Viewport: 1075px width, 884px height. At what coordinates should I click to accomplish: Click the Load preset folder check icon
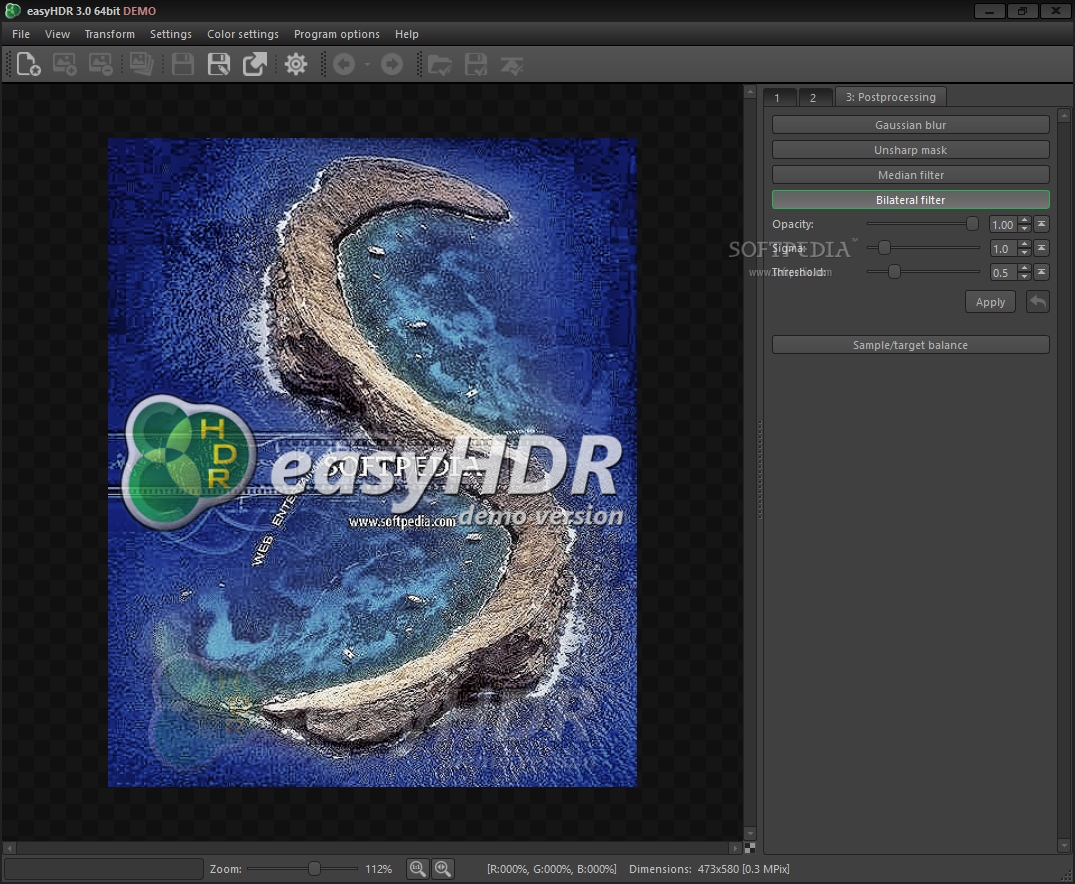pyautogui.click(x=439, y=65)
